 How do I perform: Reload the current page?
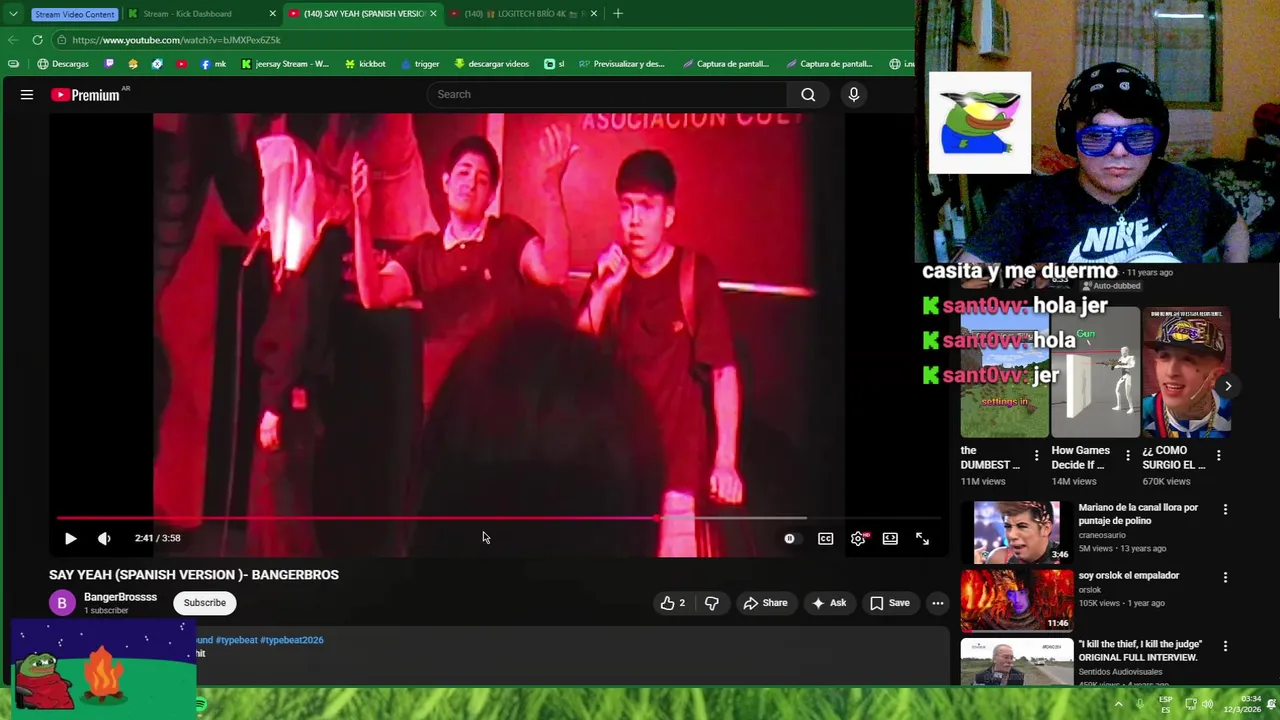point(37,40)
